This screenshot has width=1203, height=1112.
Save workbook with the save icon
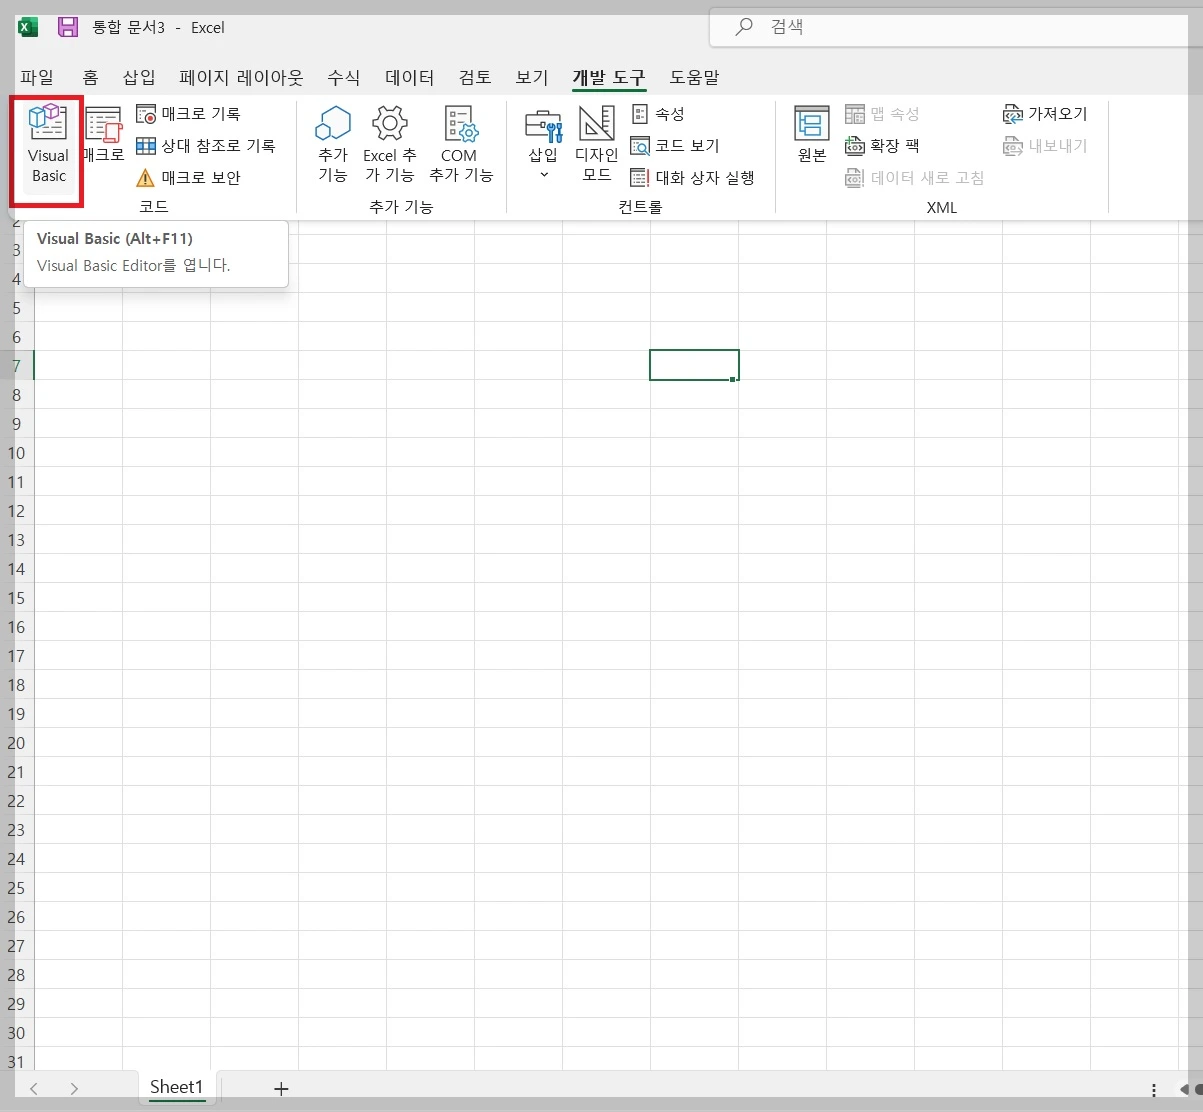[x=67, y=27]
